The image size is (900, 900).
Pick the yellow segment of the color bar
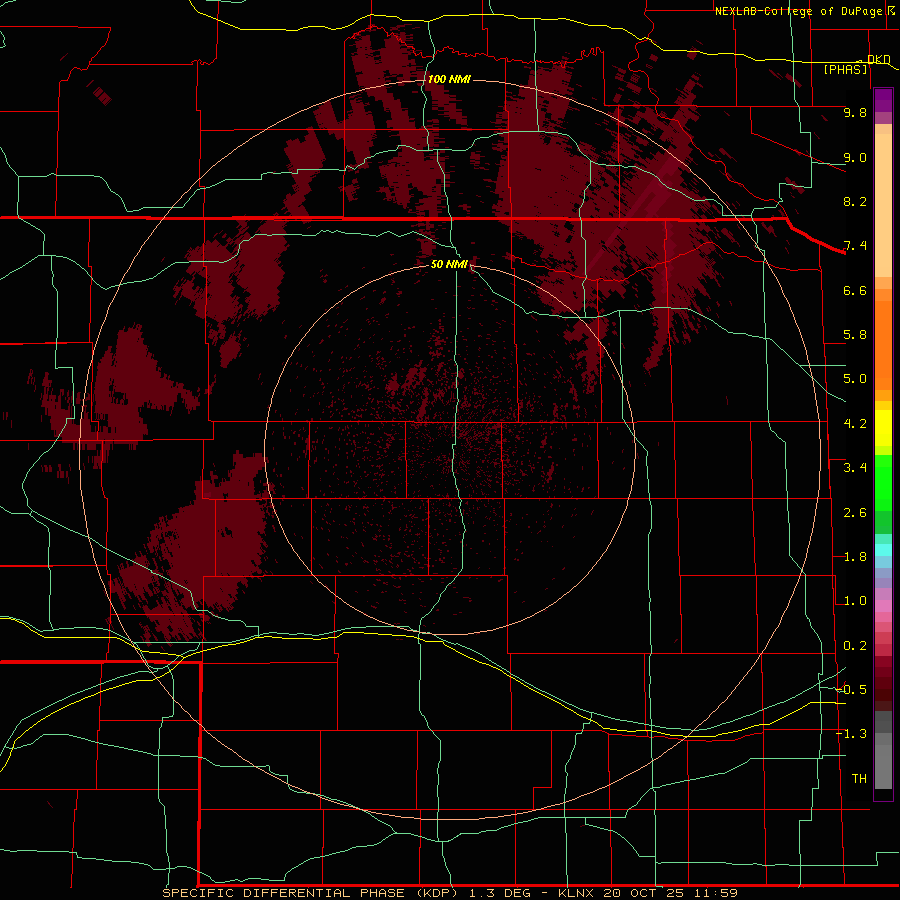[883, 428]
